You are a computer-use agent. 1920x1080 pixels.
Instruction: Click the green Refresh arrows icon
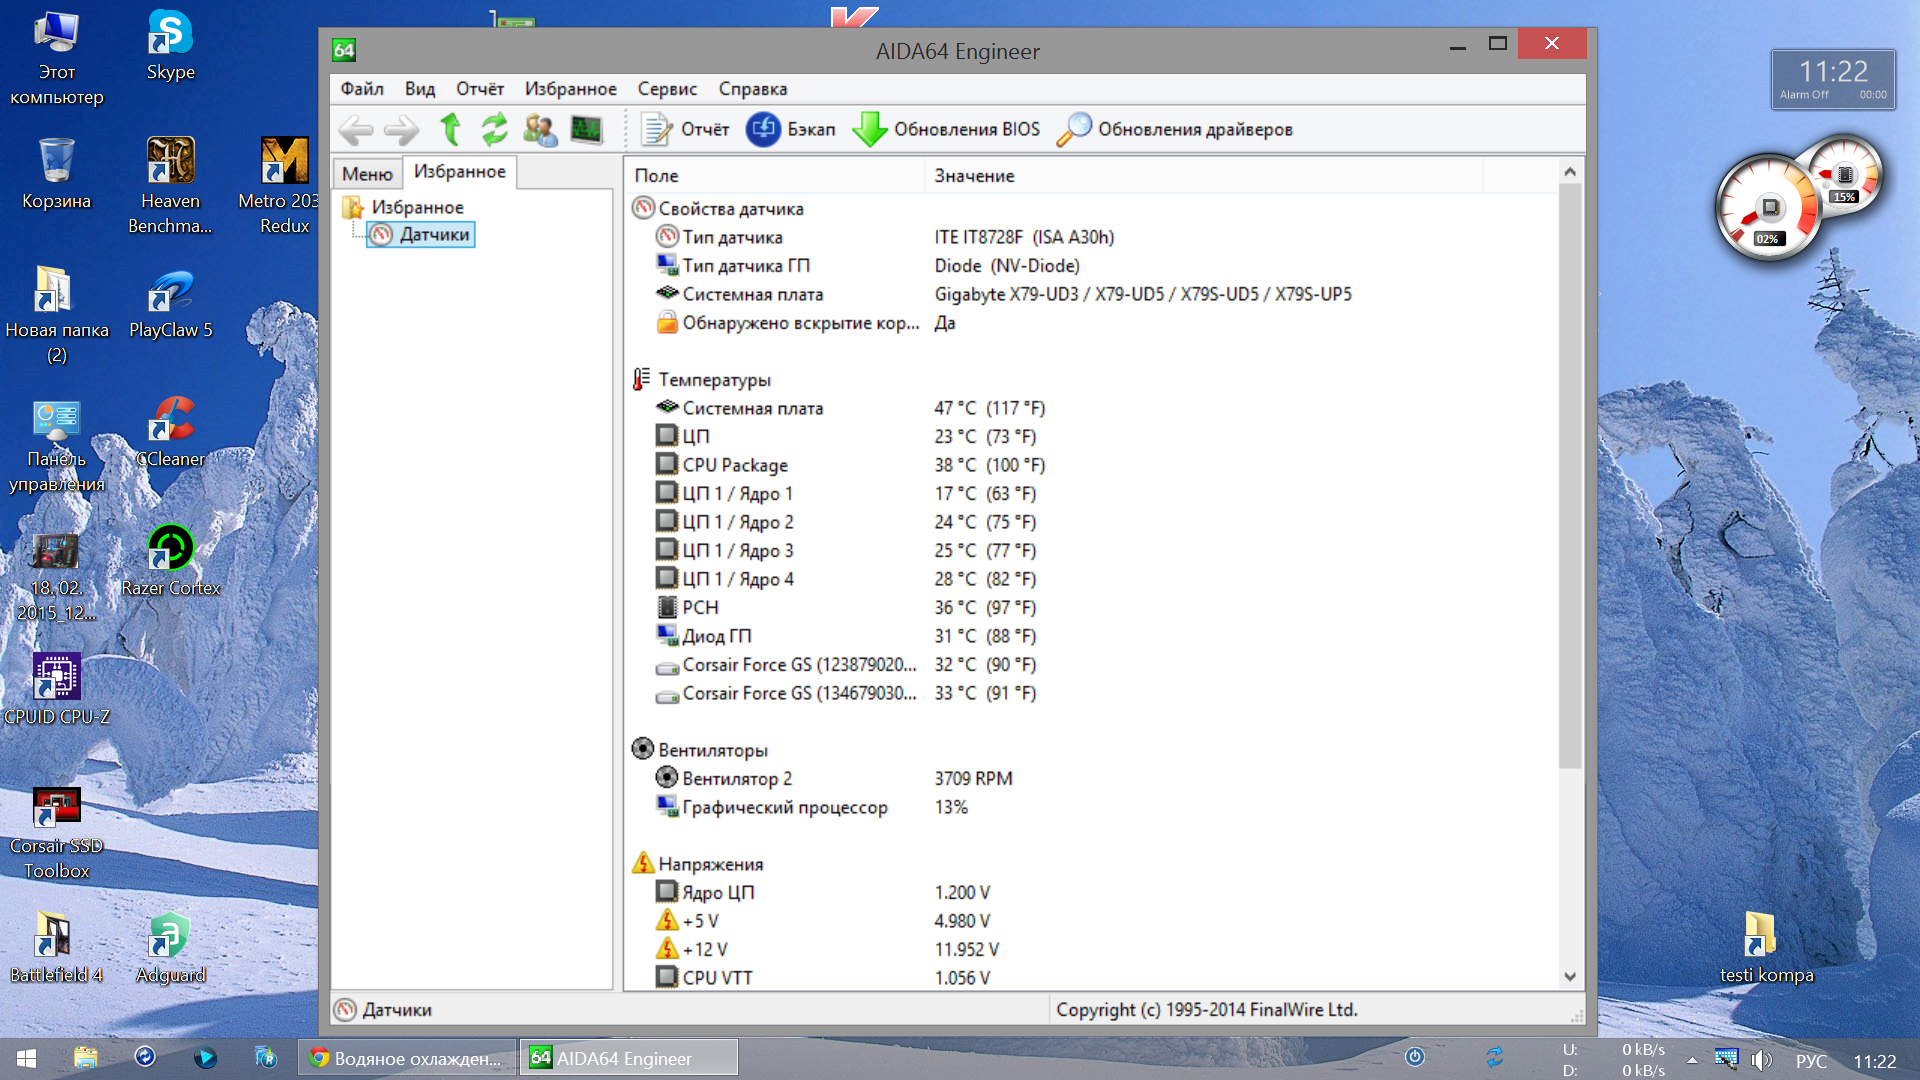pyautogui.click(x=494, y=130)
